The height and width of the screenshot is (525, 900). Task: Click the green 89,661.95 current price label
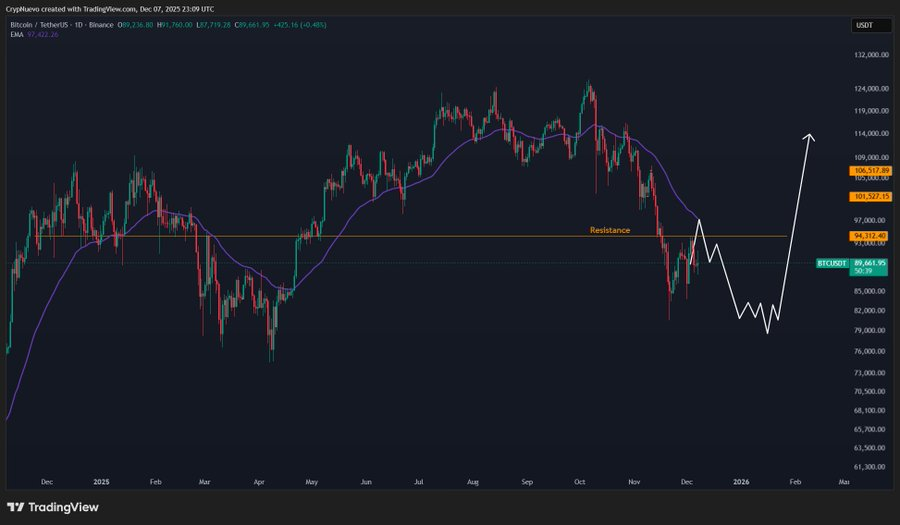pos(869,263)
